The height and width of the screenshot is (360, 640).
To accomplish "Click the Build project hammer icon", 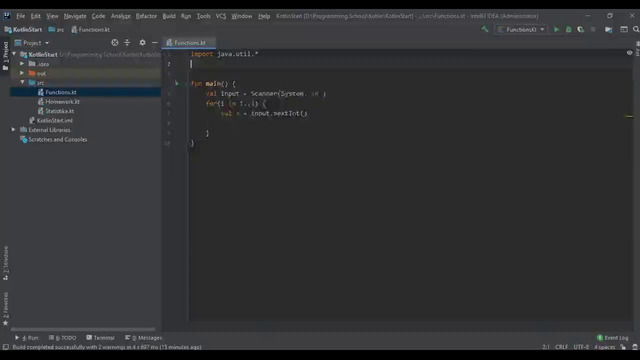I will point(485,29).
